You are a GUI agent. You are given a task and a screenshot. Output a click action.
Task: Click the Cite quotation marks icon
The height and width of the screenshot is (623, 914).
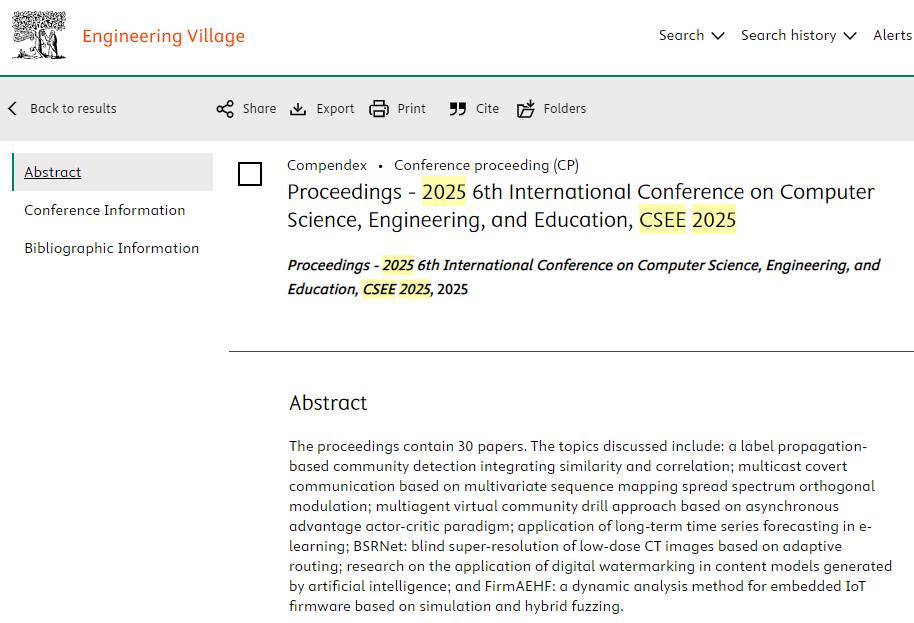tap(458, 109)
